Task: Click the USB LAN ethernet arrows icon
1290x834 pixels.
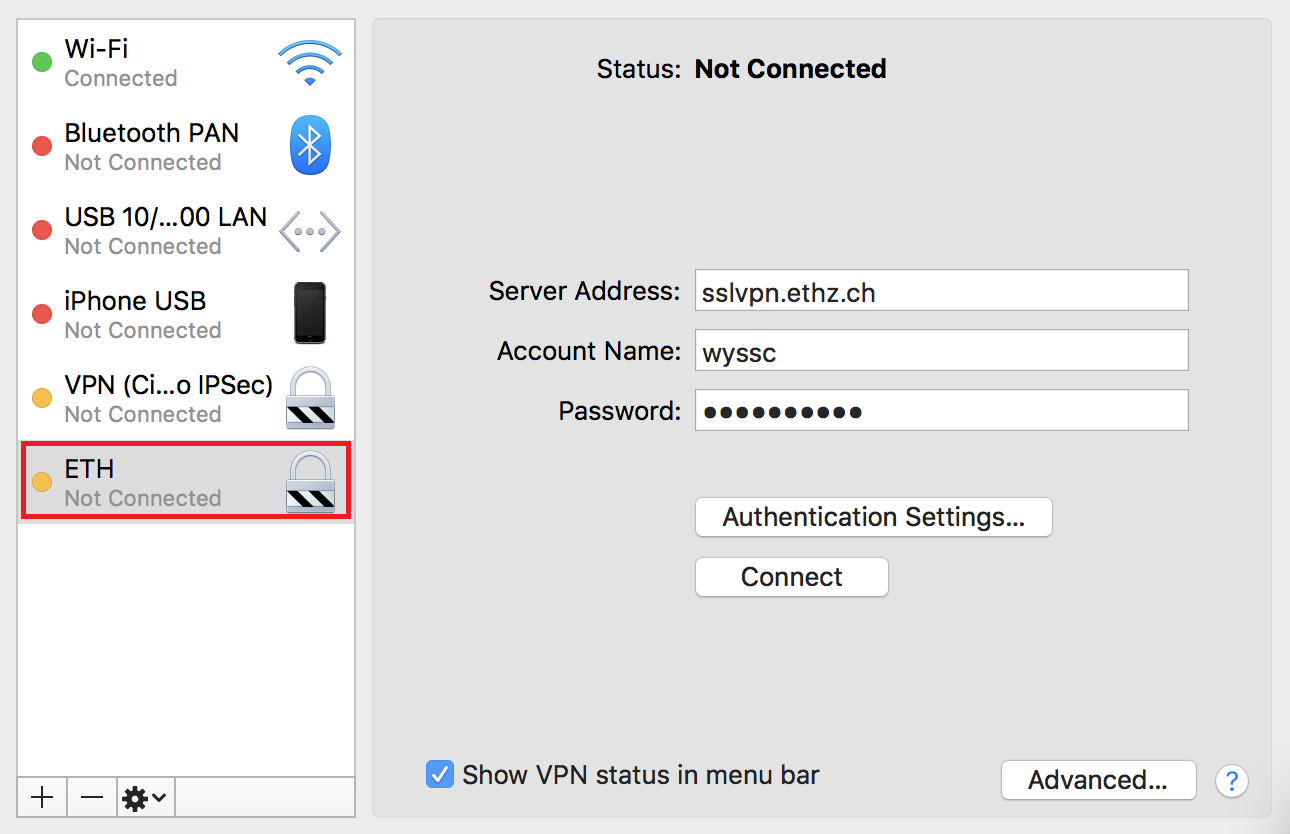Action: pos(310,231)
